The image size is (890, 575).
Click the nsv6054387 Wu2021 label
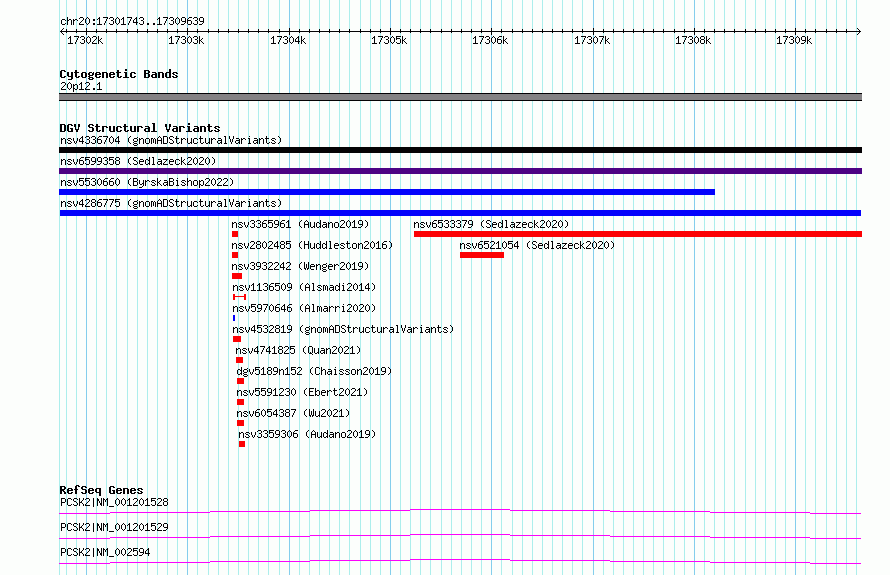click(293, 413)
